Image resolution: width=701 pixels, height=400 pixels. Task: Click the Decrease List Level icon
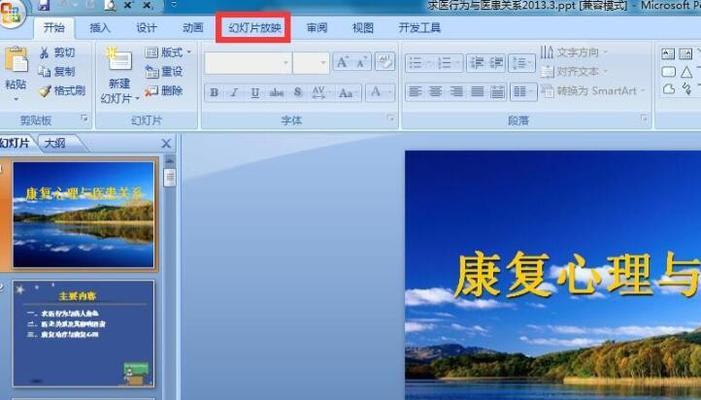[x=477, y=63]
